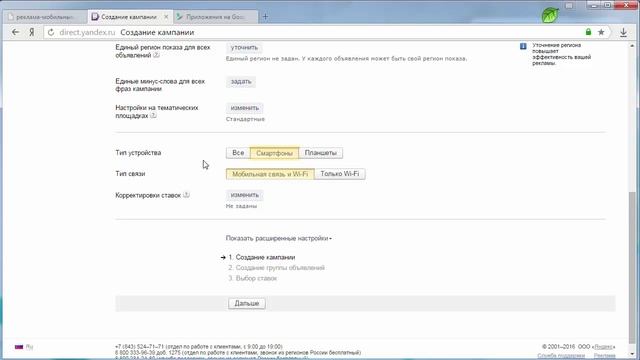The image size is (640, 360).
Task: Click the blue info icon beside region hint
Action: click(523, 46)
